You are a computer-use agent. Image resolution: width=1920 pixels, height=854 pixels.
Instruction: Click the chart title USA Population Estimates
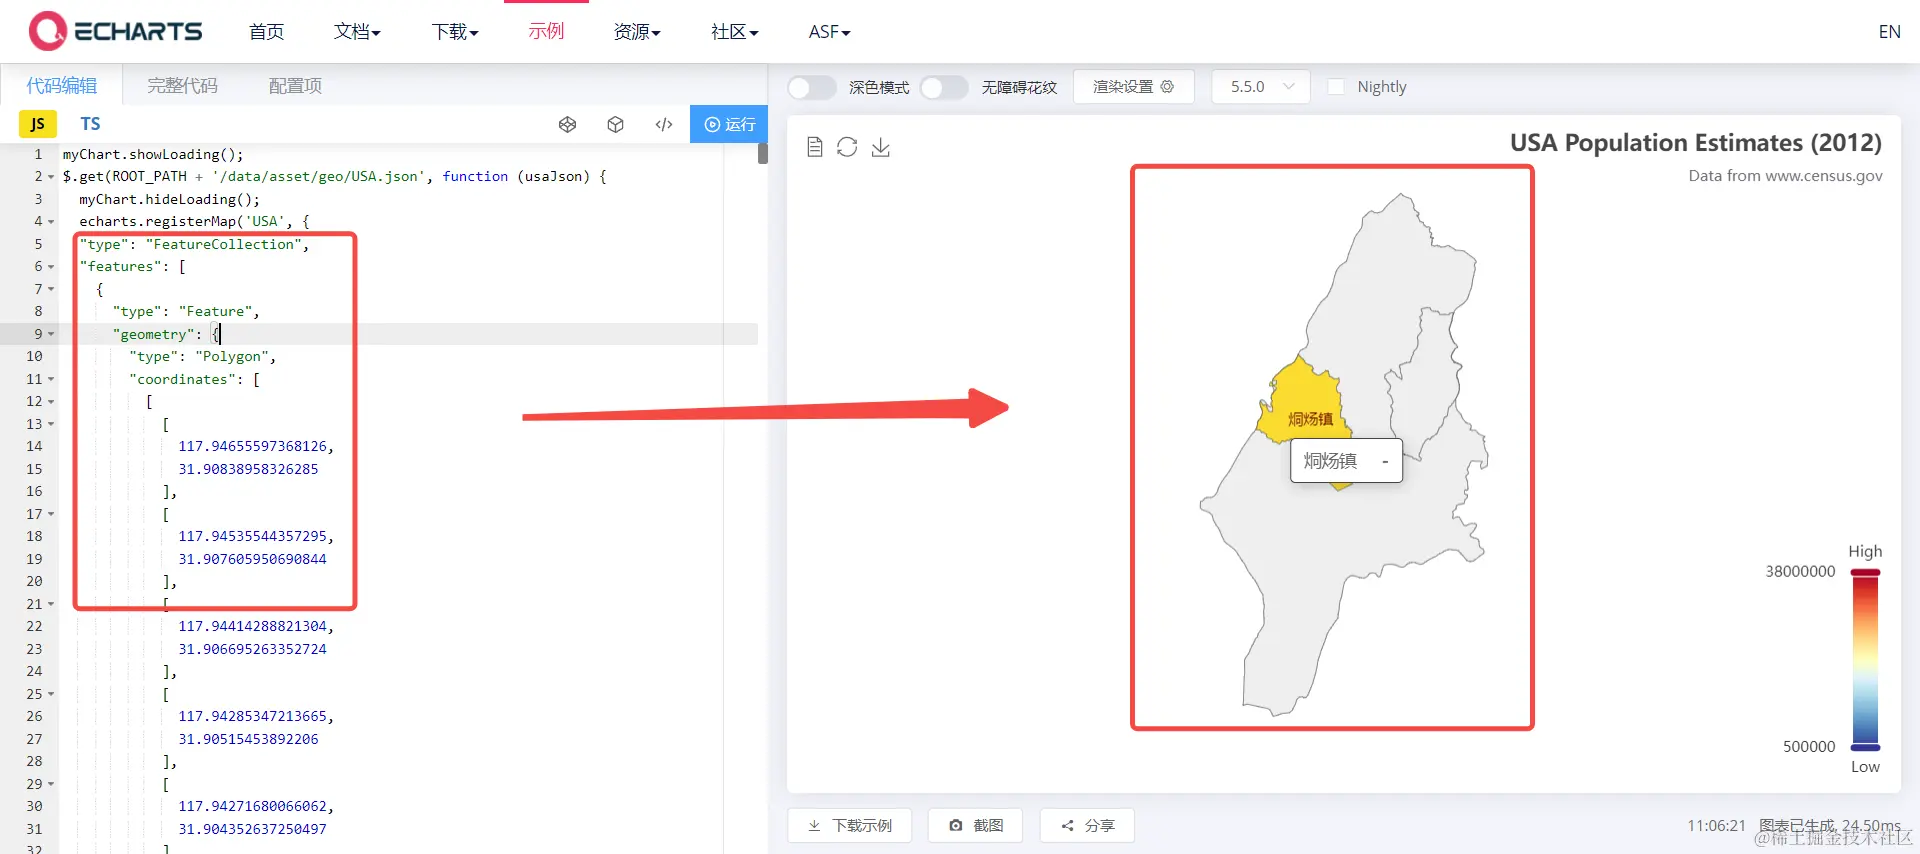(1696, 142)
